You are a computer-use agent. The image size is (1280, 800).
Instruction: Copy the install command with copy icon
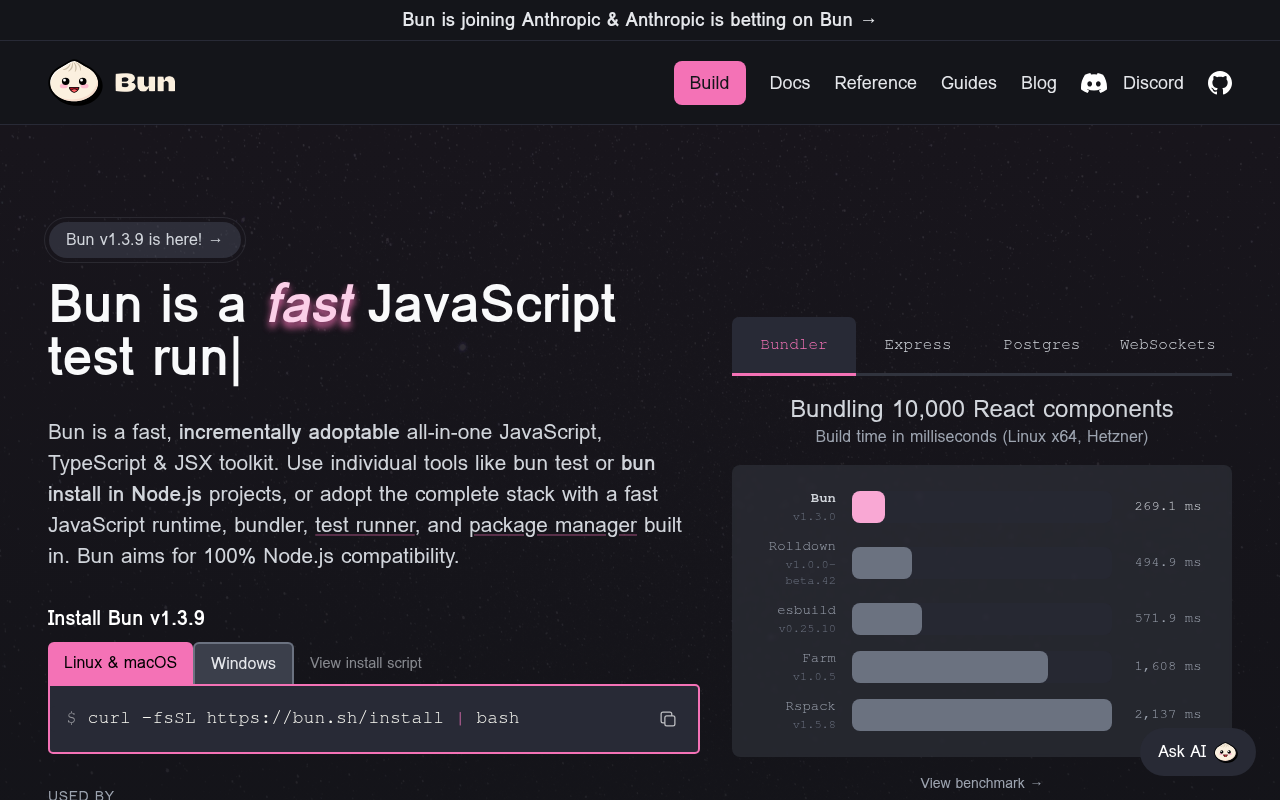[x=668, y=719]
